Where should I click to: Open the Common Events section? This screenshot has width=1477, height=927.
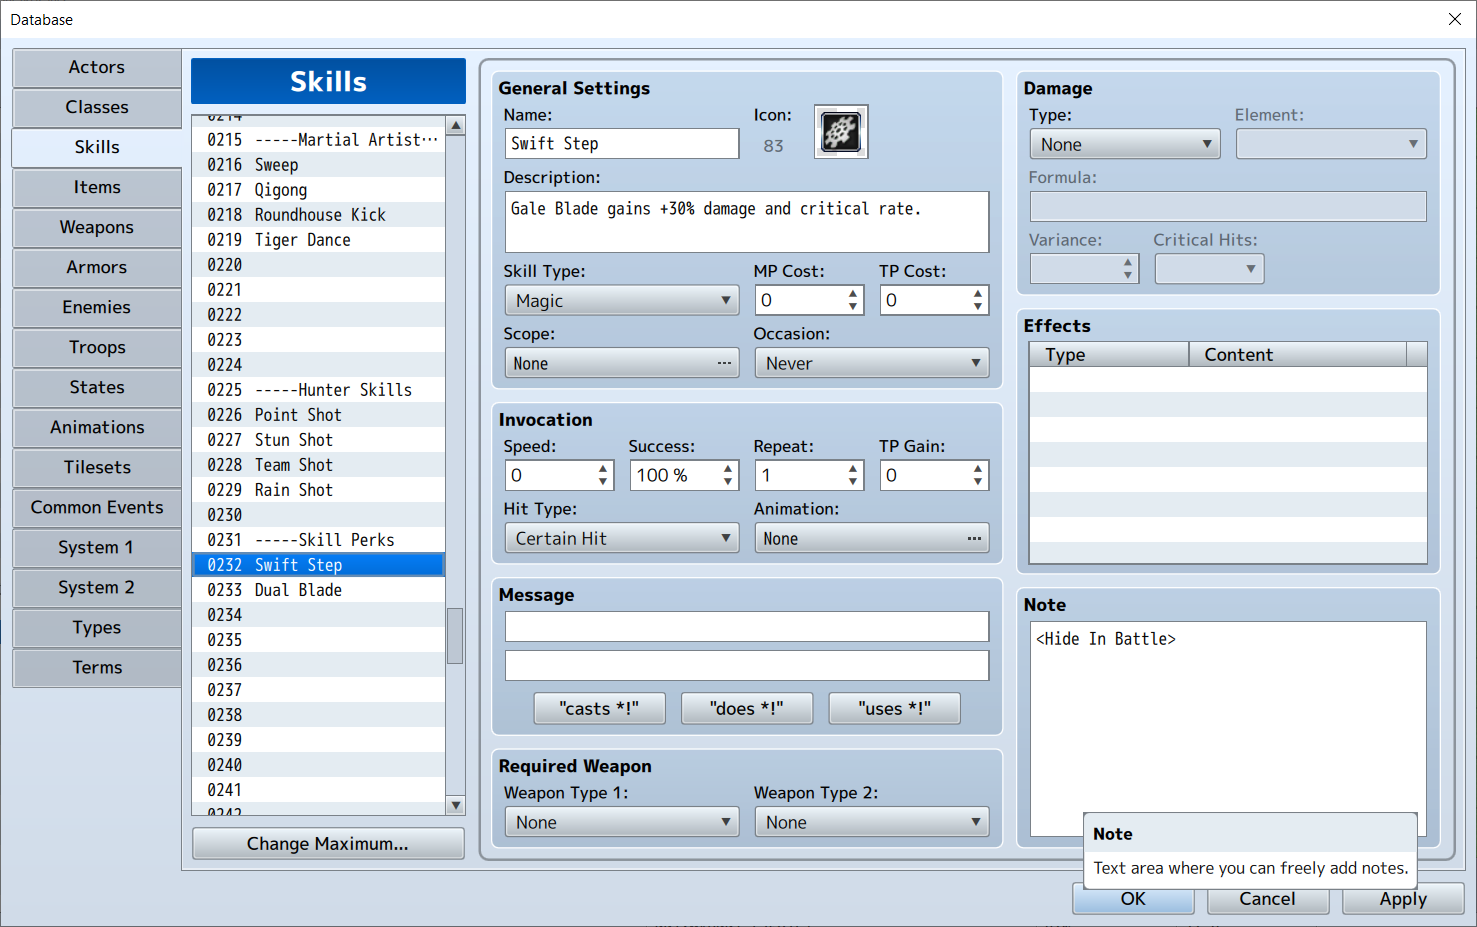pos(96,507)
